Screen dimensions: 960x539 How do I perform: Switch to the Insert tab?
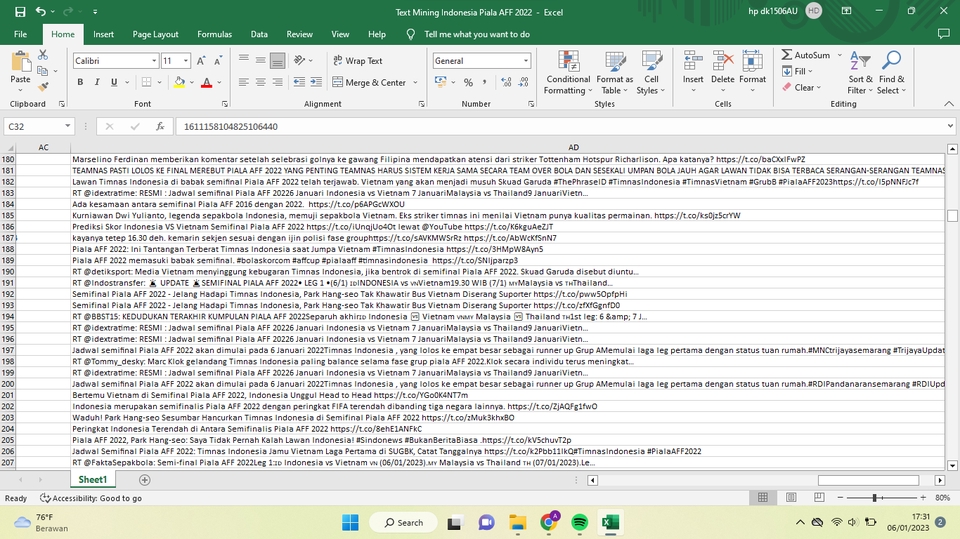click(103, 34)
